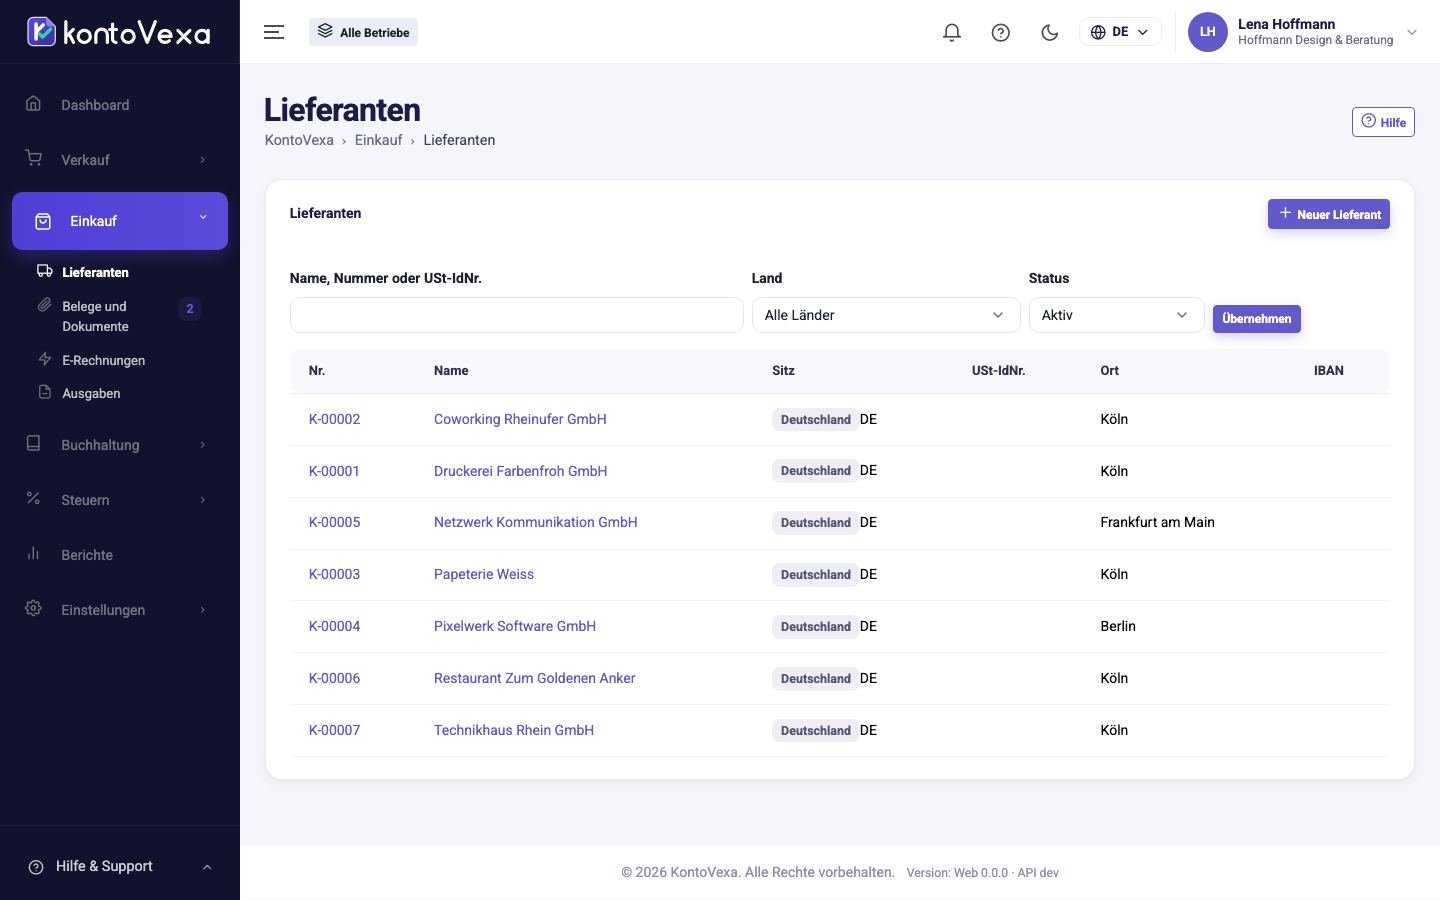Click Einkauf breadcrumb link
The image size is (1440, 900).
click(378, 140)
